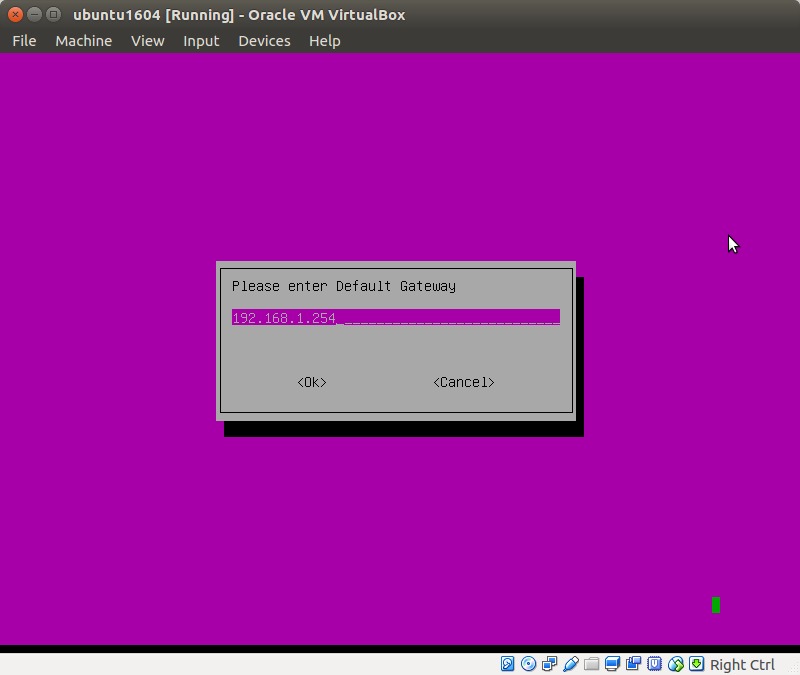Click the video capture status icon

(x=634, y=664)
